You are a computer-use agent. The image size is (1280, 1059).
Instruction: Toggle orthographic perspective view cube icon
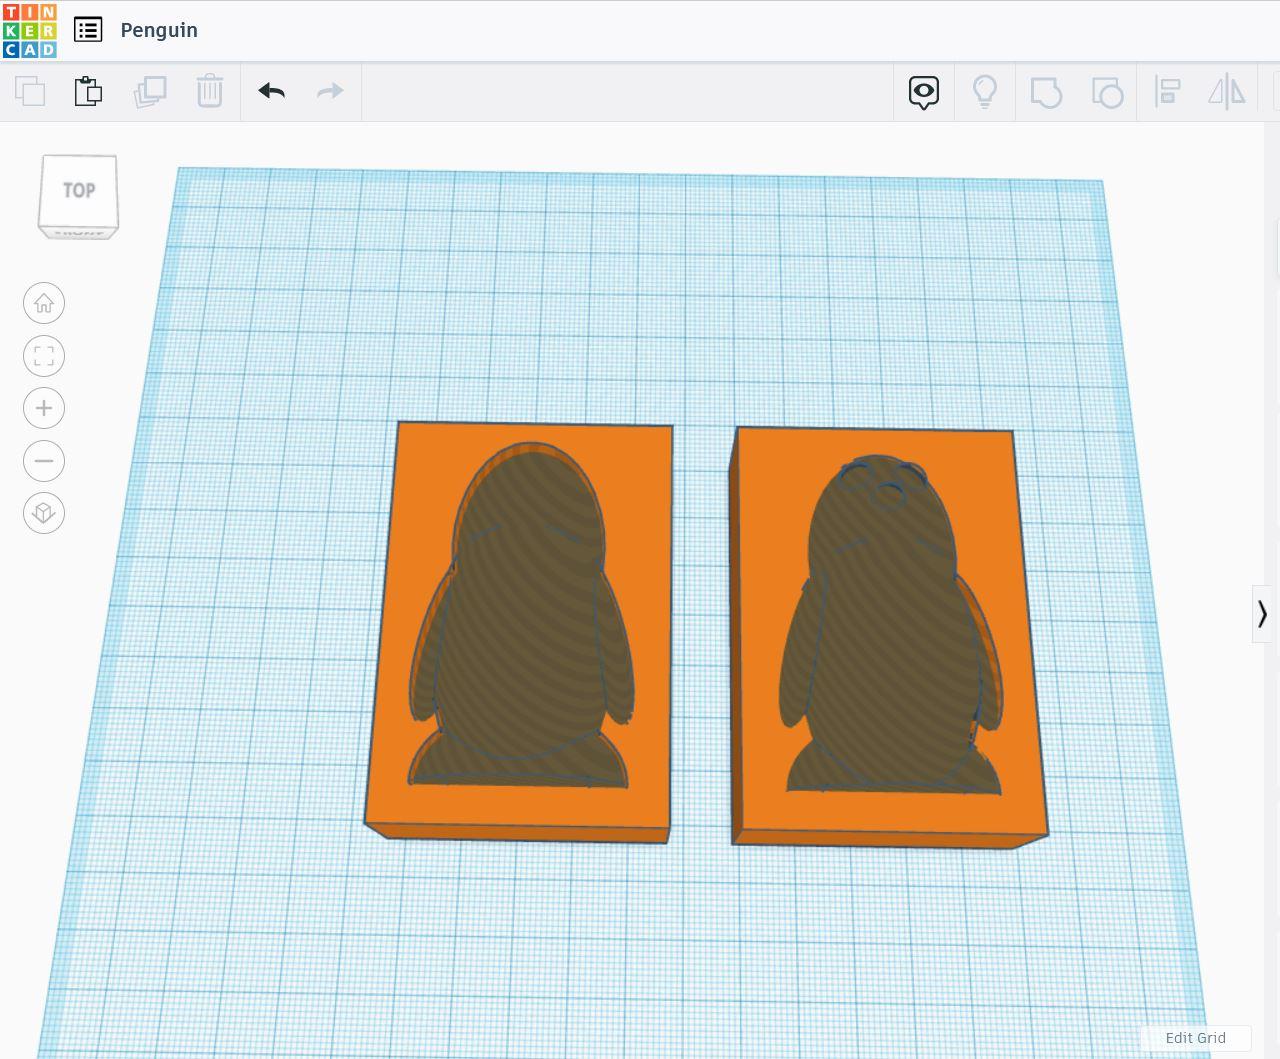click(x=44, y=513)
